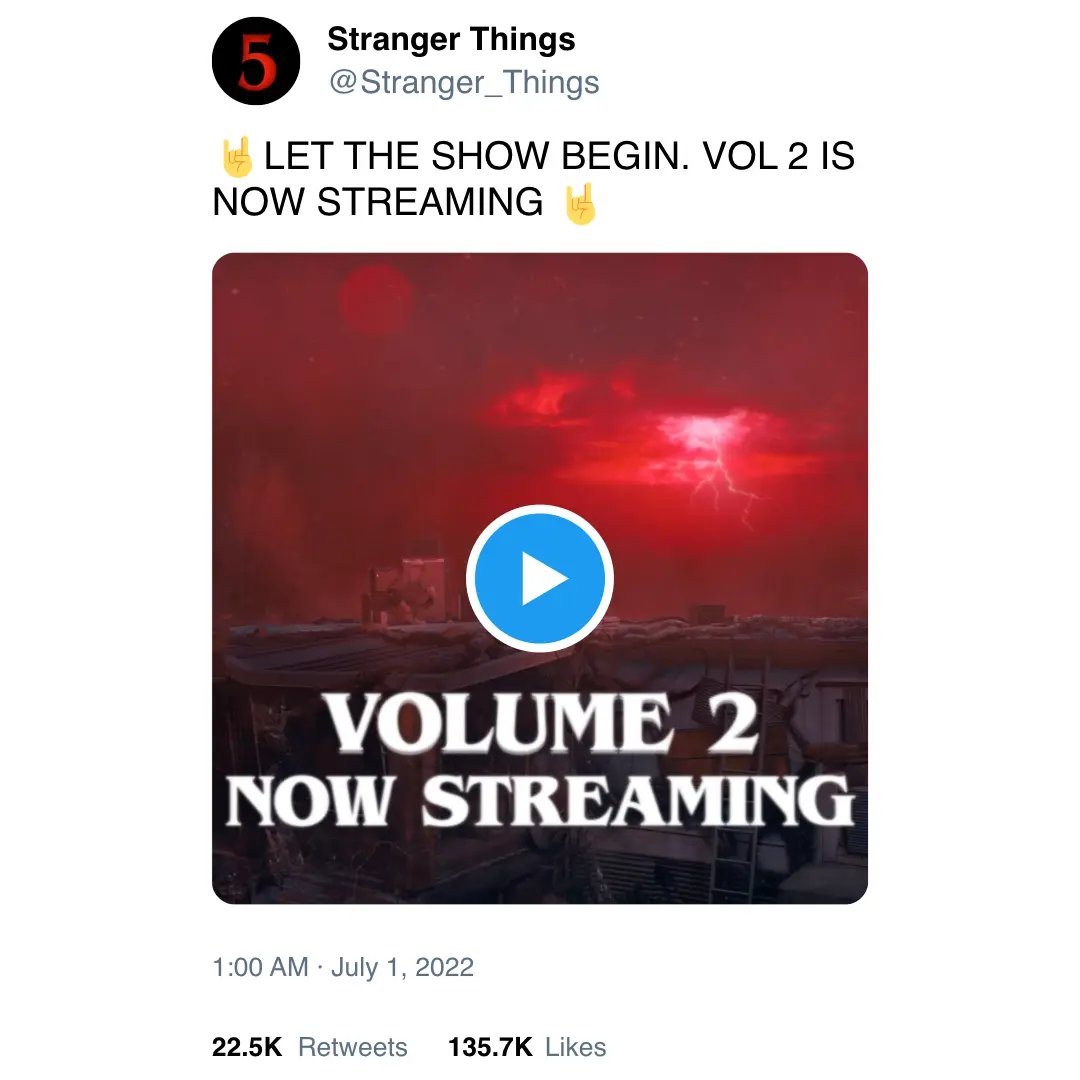Play the Volume 2 video
The height and width of the screenshot is (1080, 1080).
(539, 578)
